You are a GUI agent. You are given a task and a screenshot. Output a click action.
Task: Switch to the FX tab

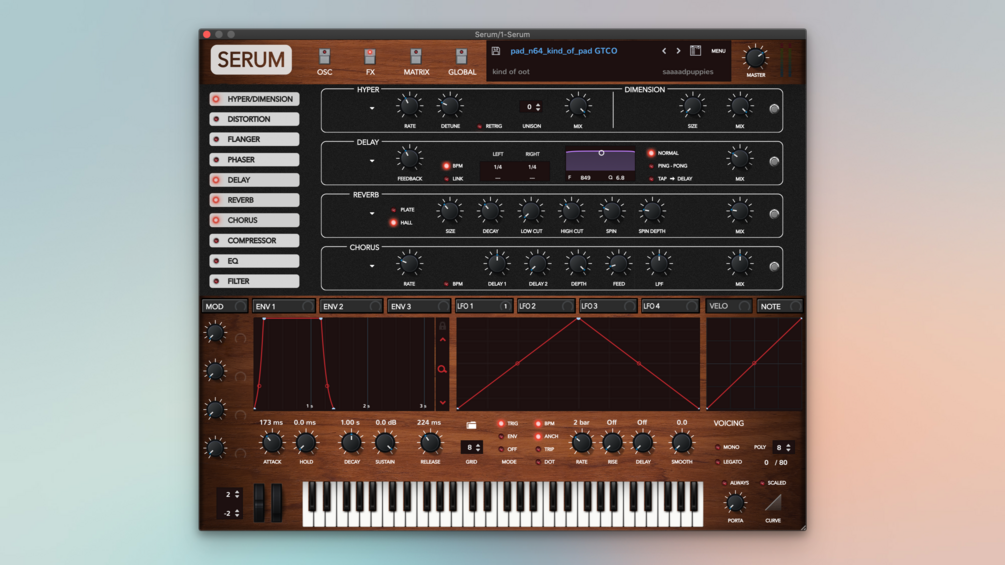(370, 62)
